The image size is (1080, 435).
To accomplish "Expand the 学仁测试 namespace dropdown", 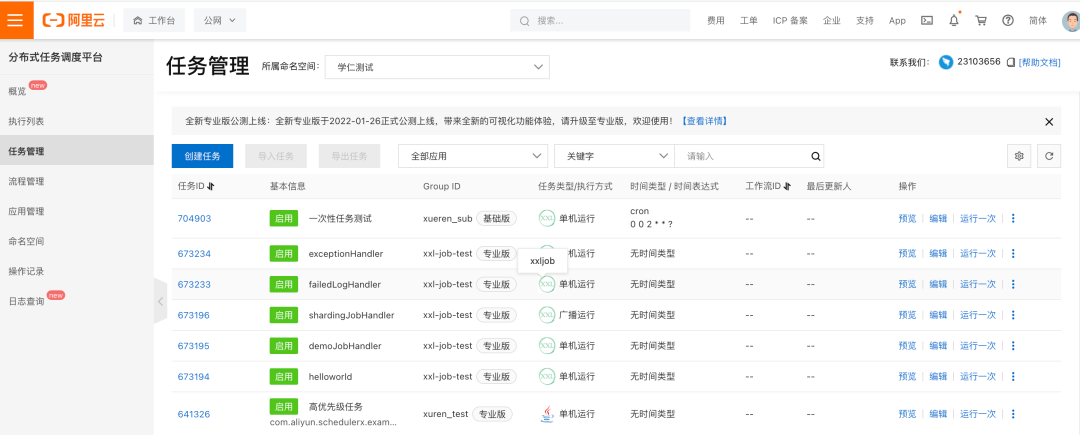I will [437, 67].
